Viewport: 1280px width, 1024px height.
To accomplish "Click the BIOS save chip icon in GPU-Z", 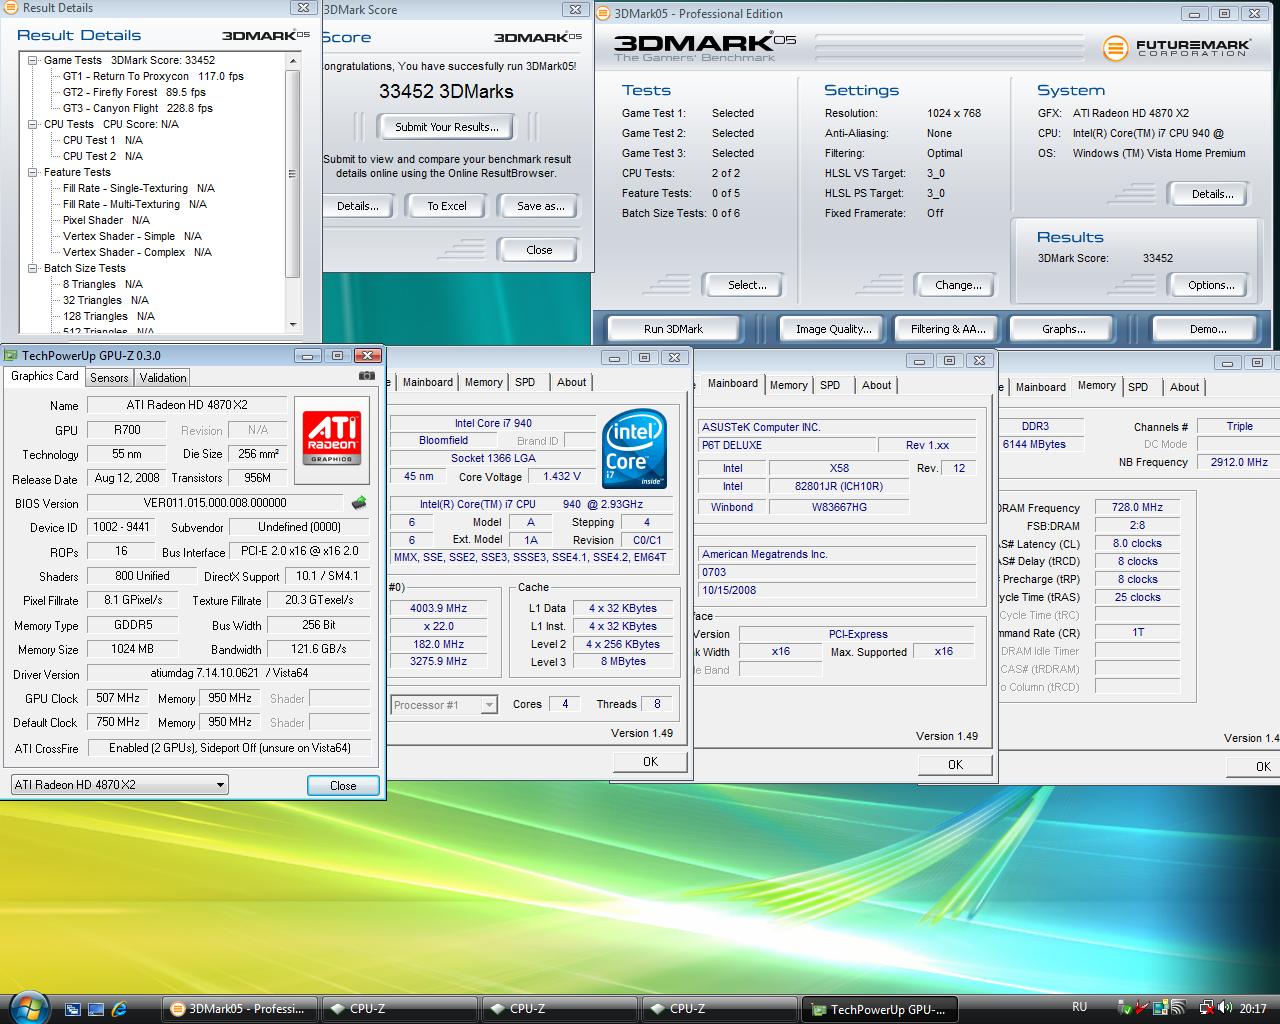I will (359, 503).
